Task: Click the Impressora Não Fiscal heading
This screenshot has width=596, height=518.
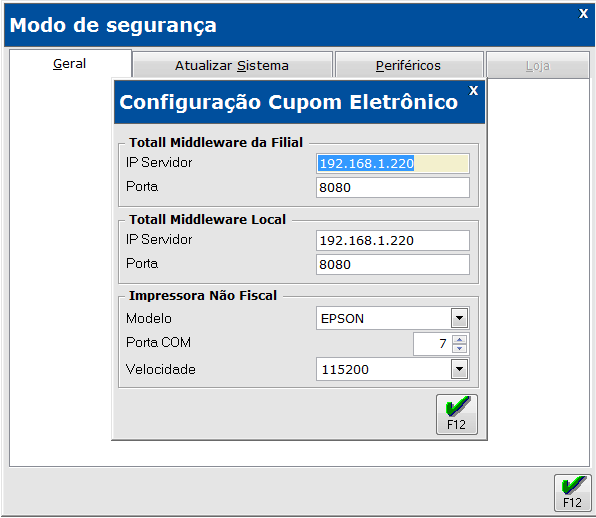Action: click(x=203, y=296)
